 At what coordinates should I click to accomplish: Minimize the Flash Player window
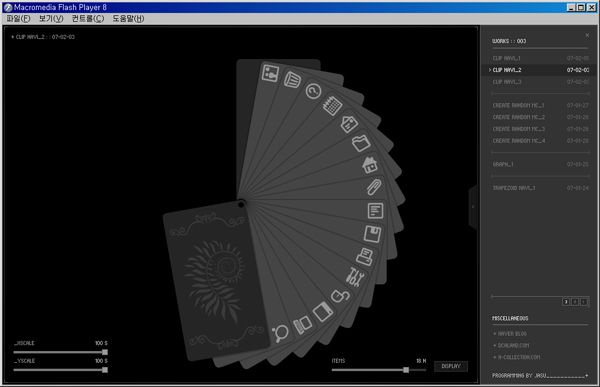(x=571, y=7)
